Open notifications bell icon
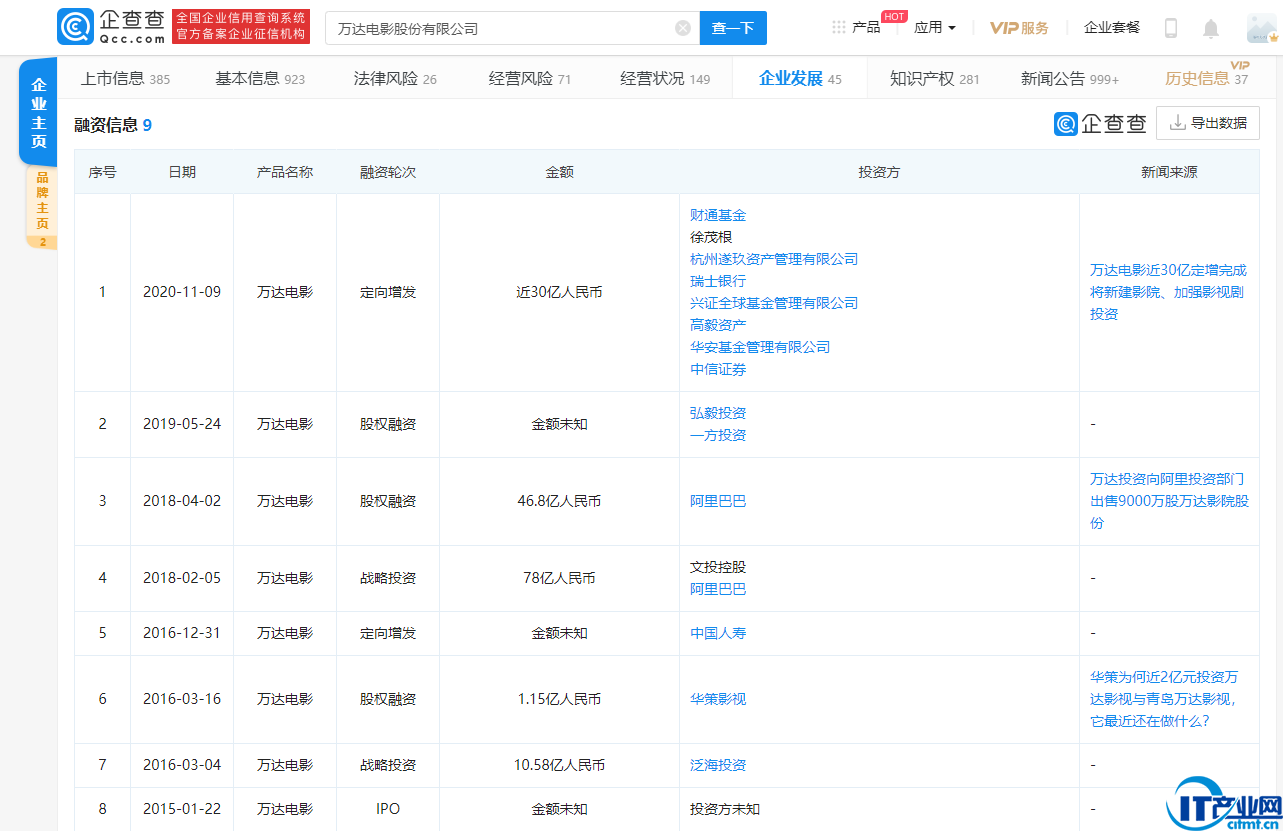This screenshot has height=831, width=1283. coord(1211,28)
